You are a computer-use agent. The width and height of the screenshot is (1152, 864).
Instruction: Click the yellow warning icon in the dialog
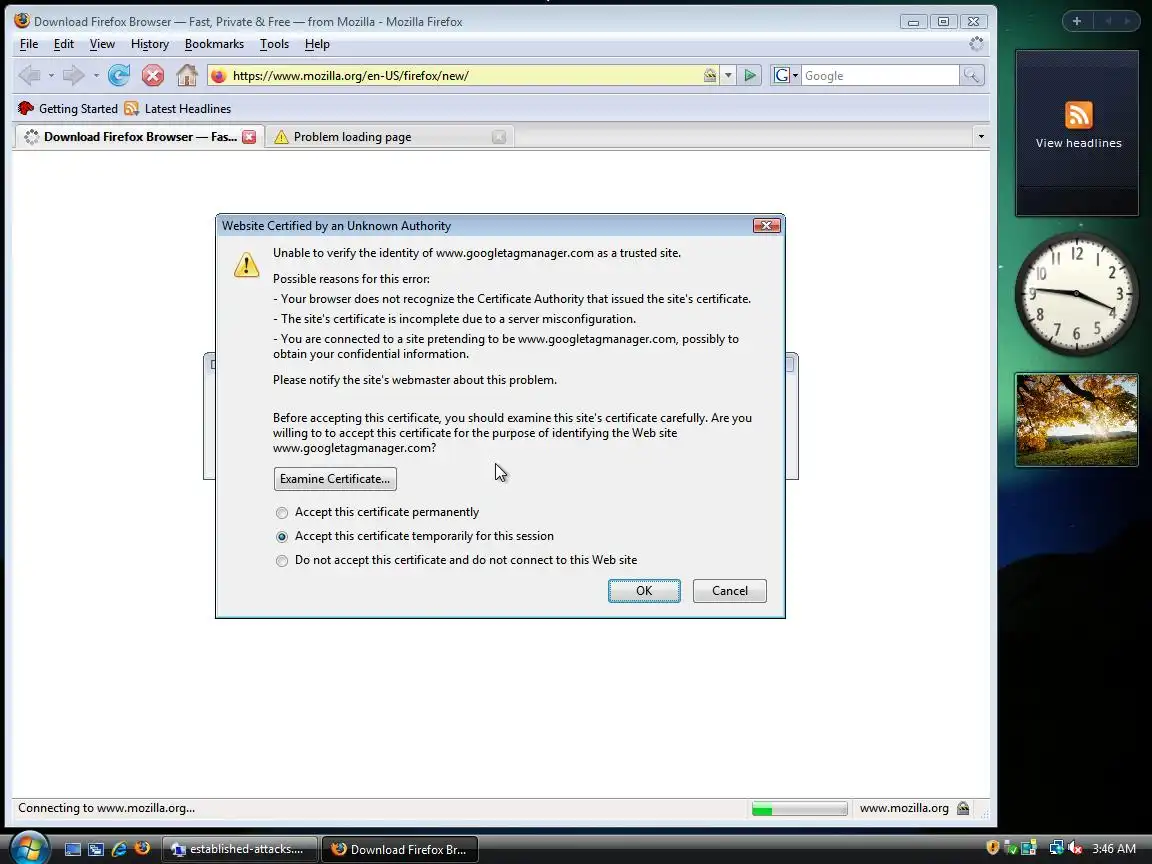(246, 264)
